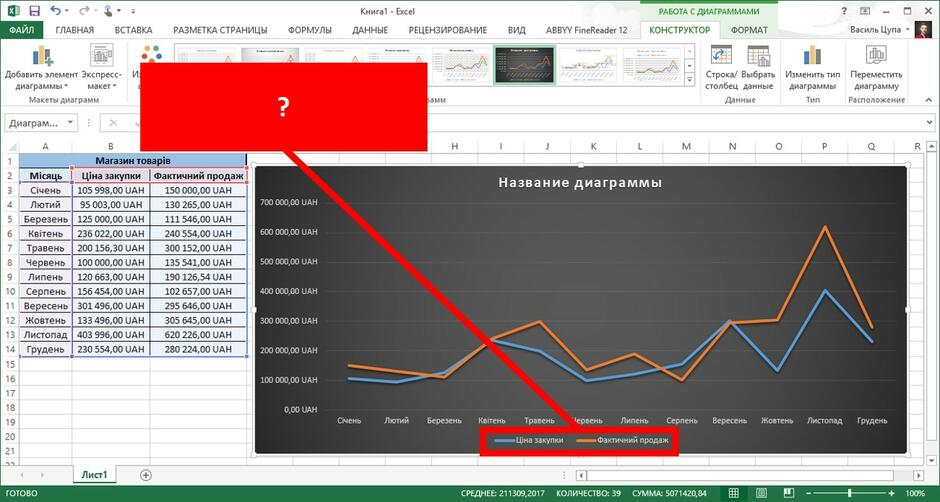
Task: Click the КОНСТРУКТОР tab
Action: tap(680, 29)
